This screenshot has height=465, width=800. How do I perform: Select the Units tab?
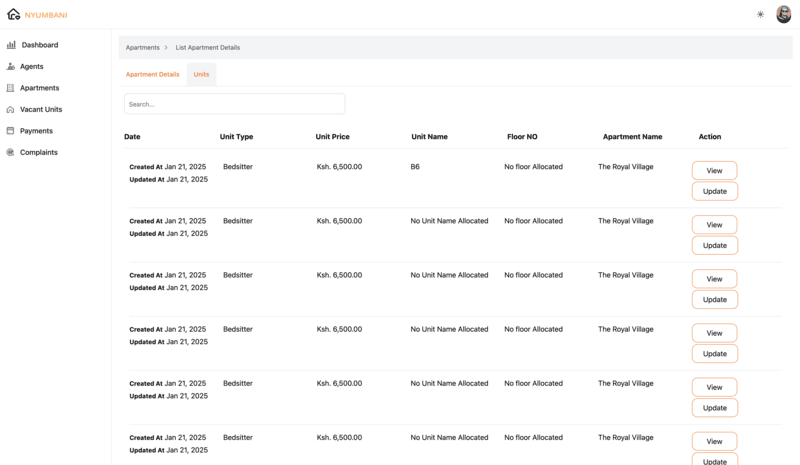[x=201, y=75]
